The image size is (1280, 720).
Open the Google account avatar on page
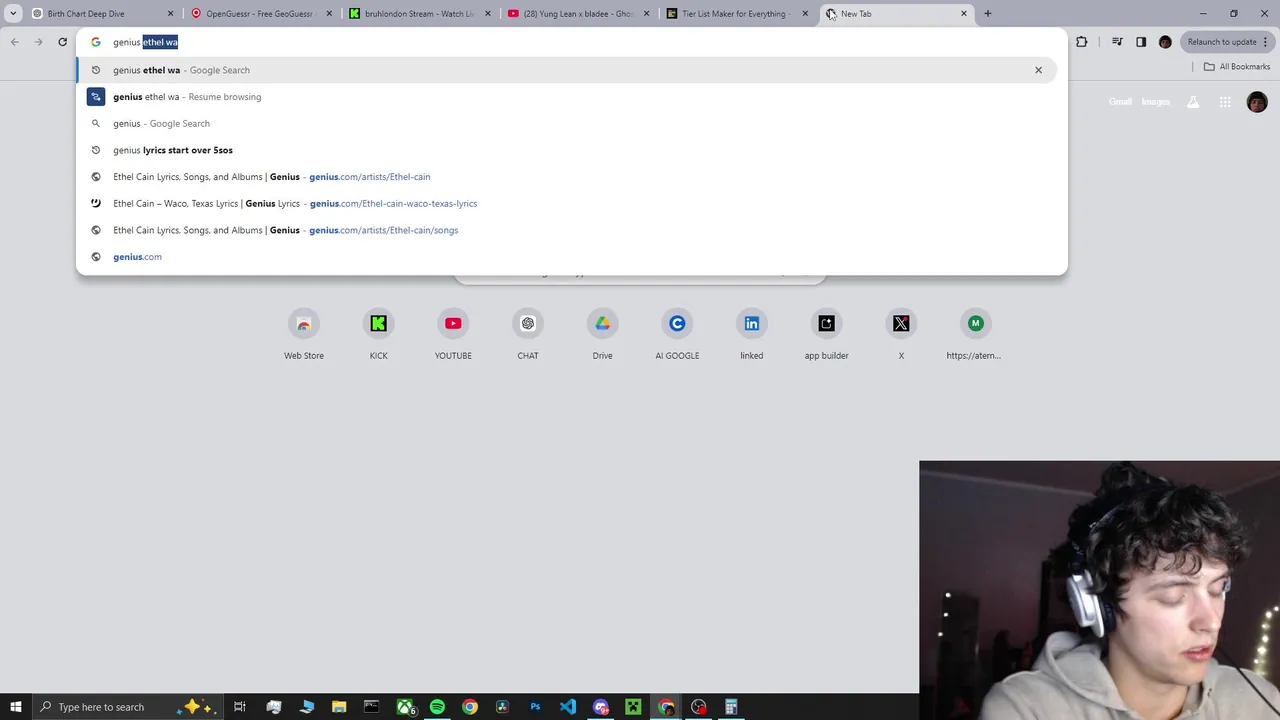(x=1257, y=102)
